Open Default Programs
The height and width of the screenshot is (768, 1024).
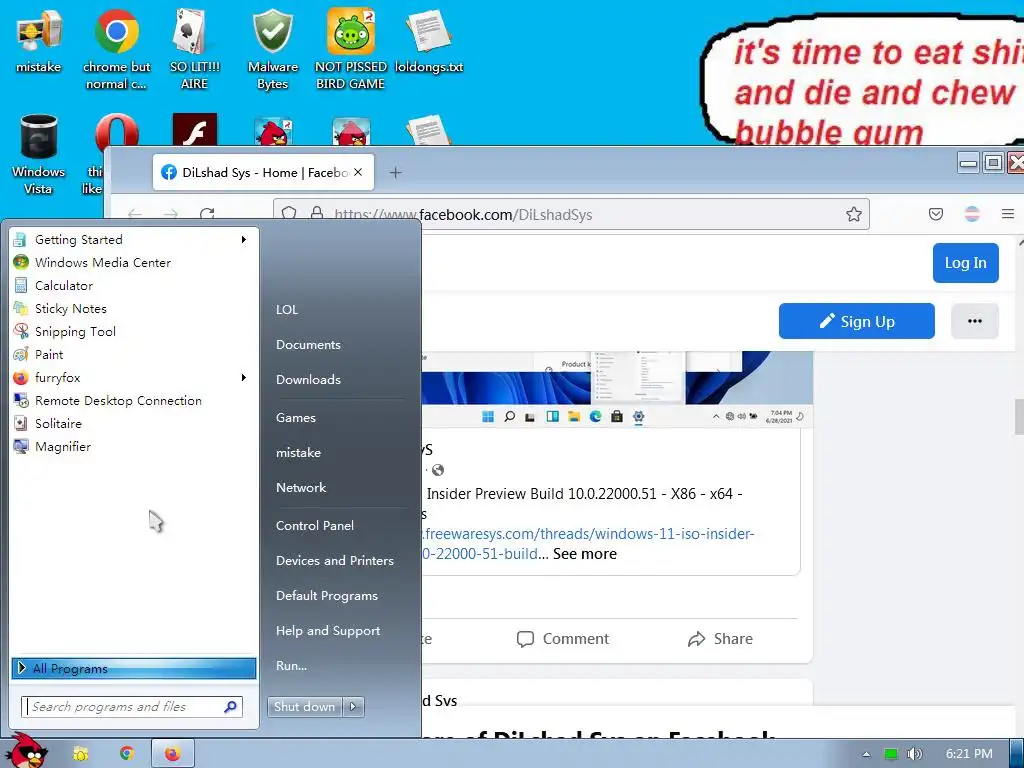click(327, 596)
